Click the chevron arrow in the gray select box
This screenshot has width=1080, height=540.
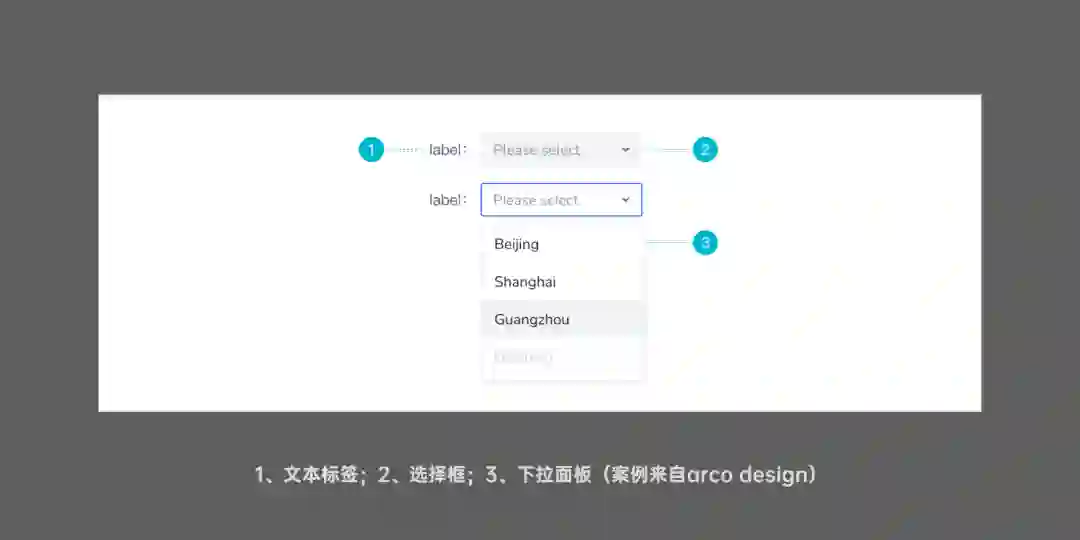[625, 149]
